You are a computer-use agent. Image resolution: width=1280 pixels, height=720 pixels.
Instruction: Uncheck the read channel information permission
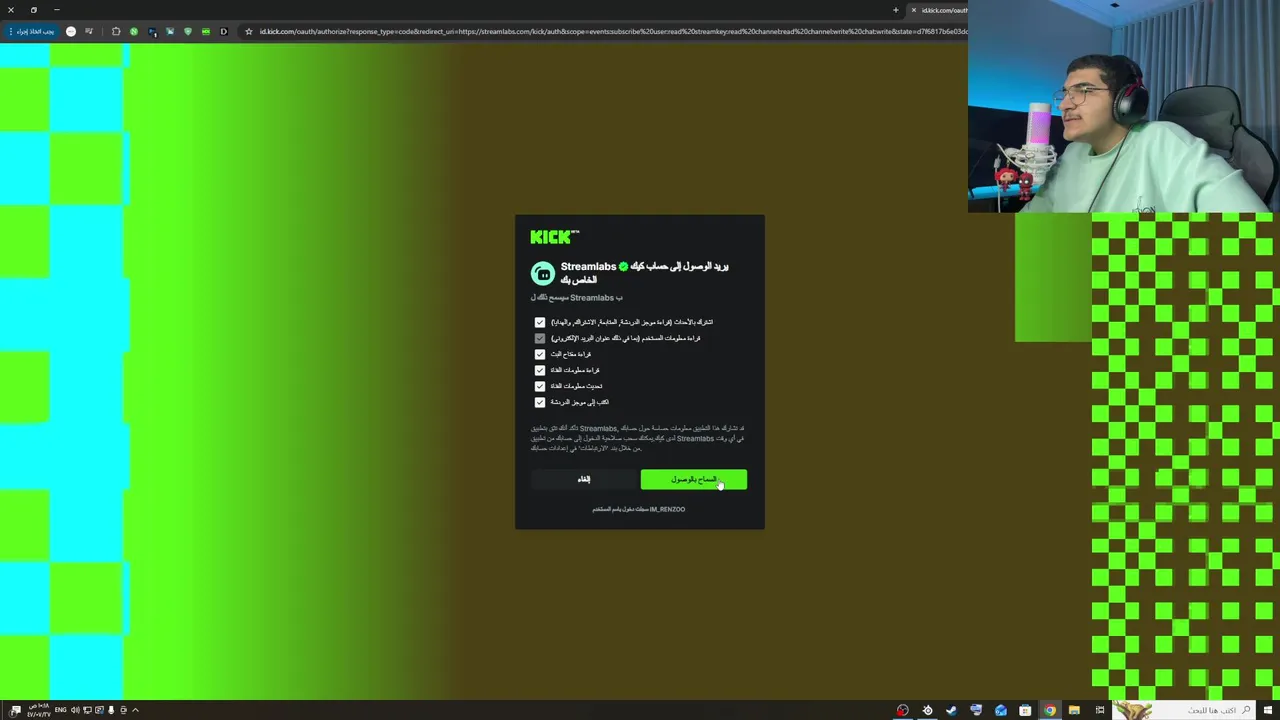pyautogui.click(x=540, y=370)
